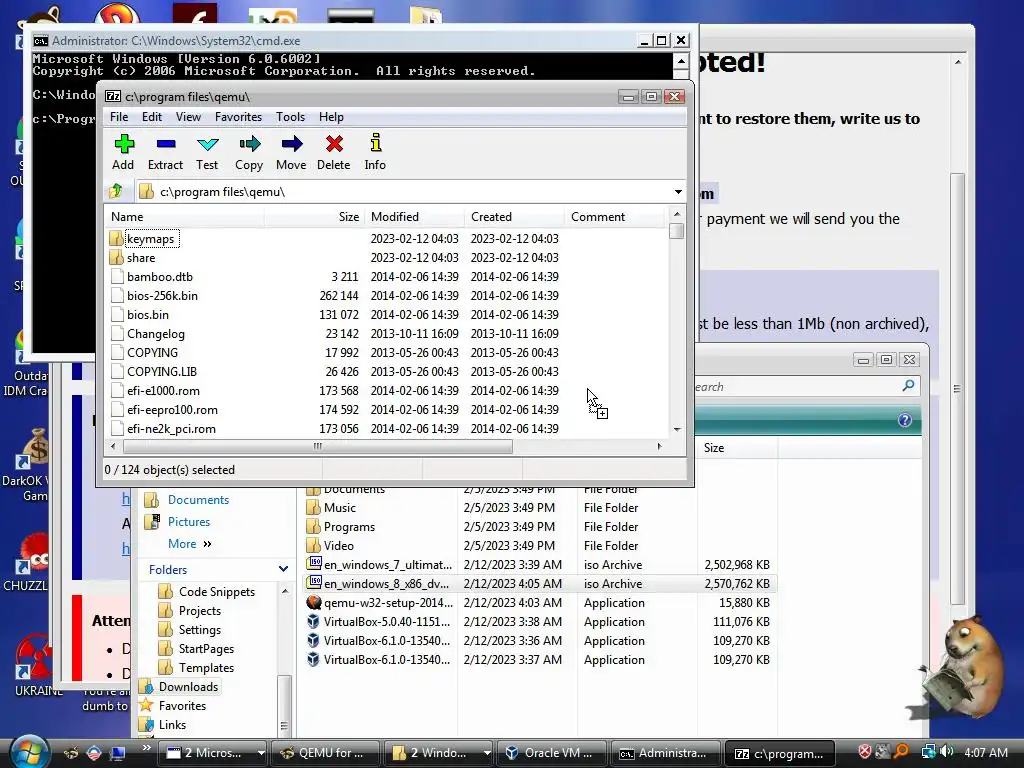The height and width of the screenshot is (768, 1024).
Task: Click the 7-Zip vertical scrollbar thumb
Action: [x=677, y=231]
